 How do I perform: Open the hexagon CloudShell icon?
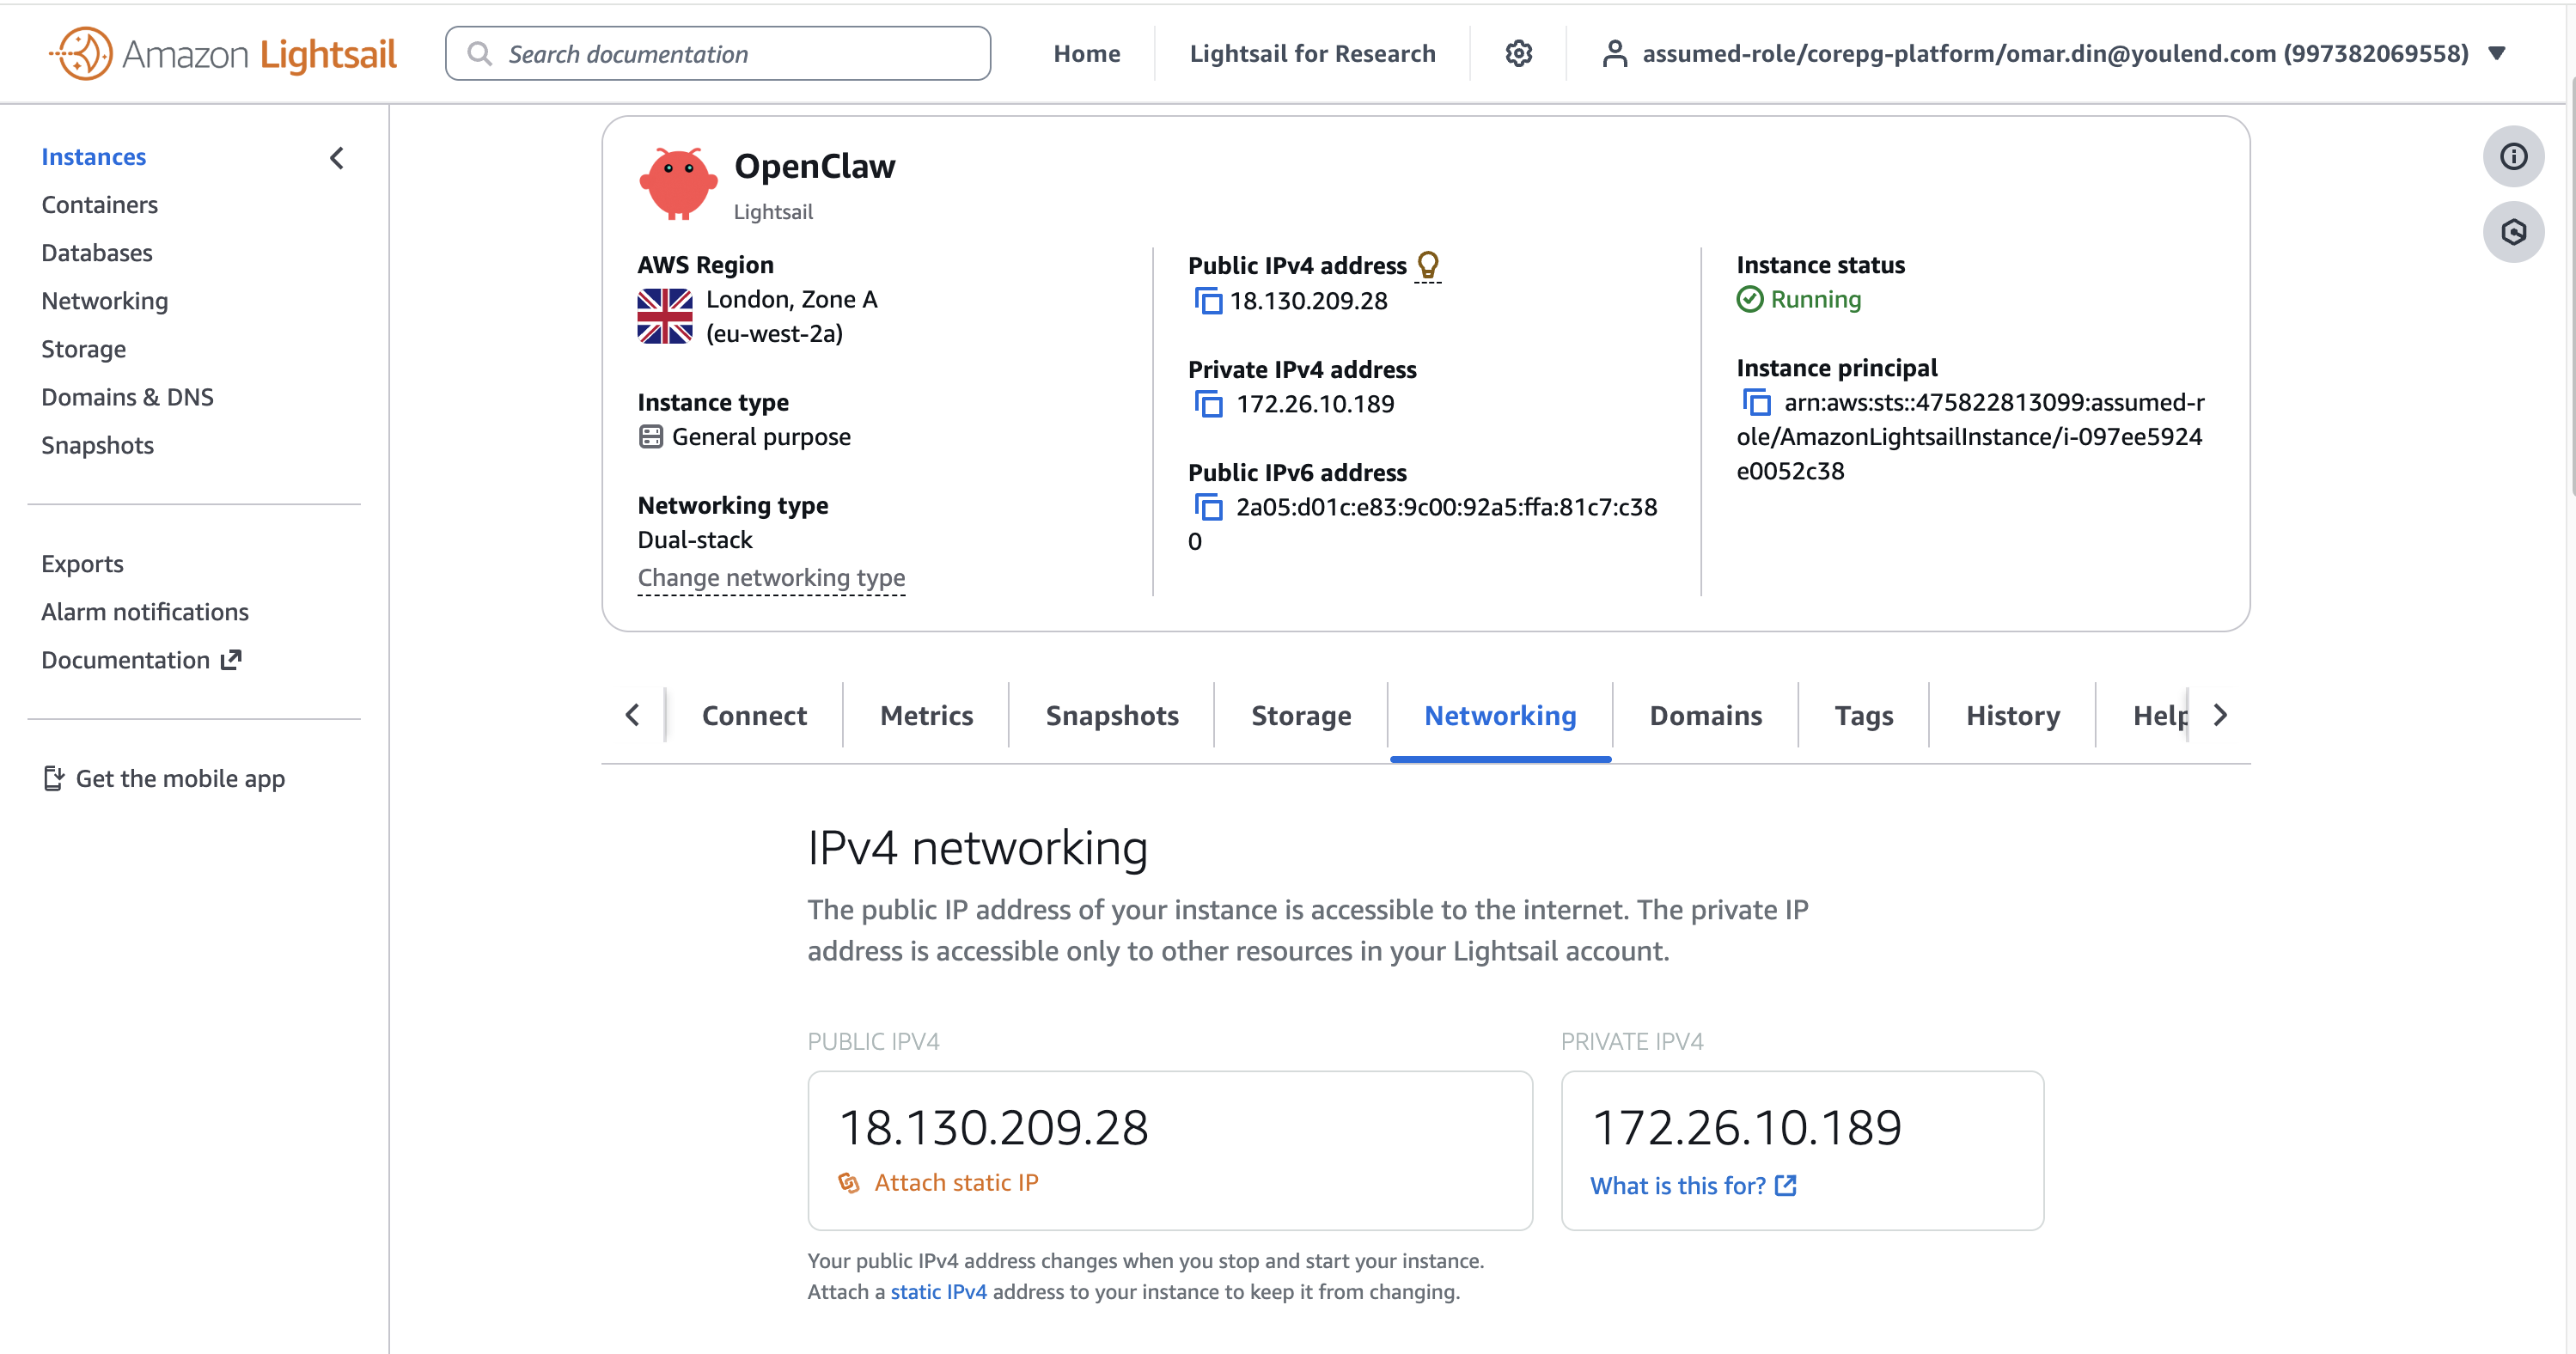coord(2513,232)
